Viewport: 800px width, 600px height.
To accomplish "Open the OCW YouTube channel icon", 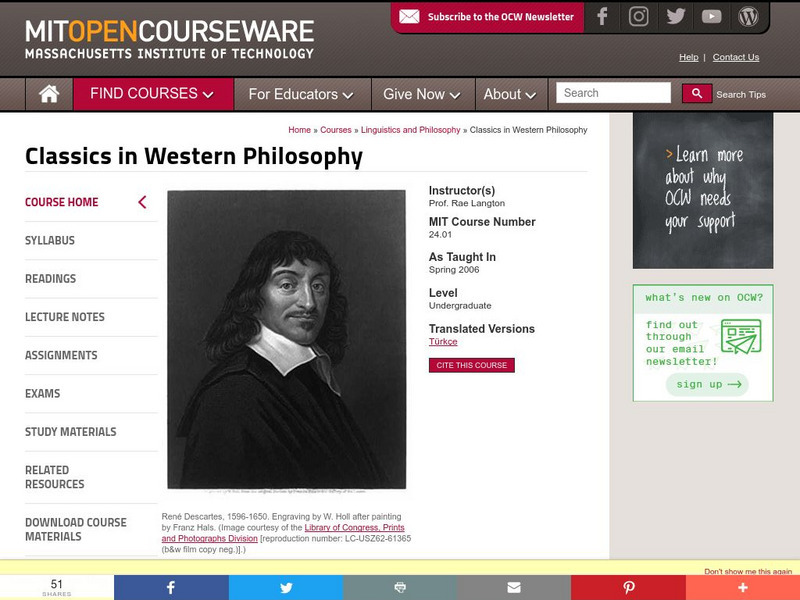I will coord(711,17).
